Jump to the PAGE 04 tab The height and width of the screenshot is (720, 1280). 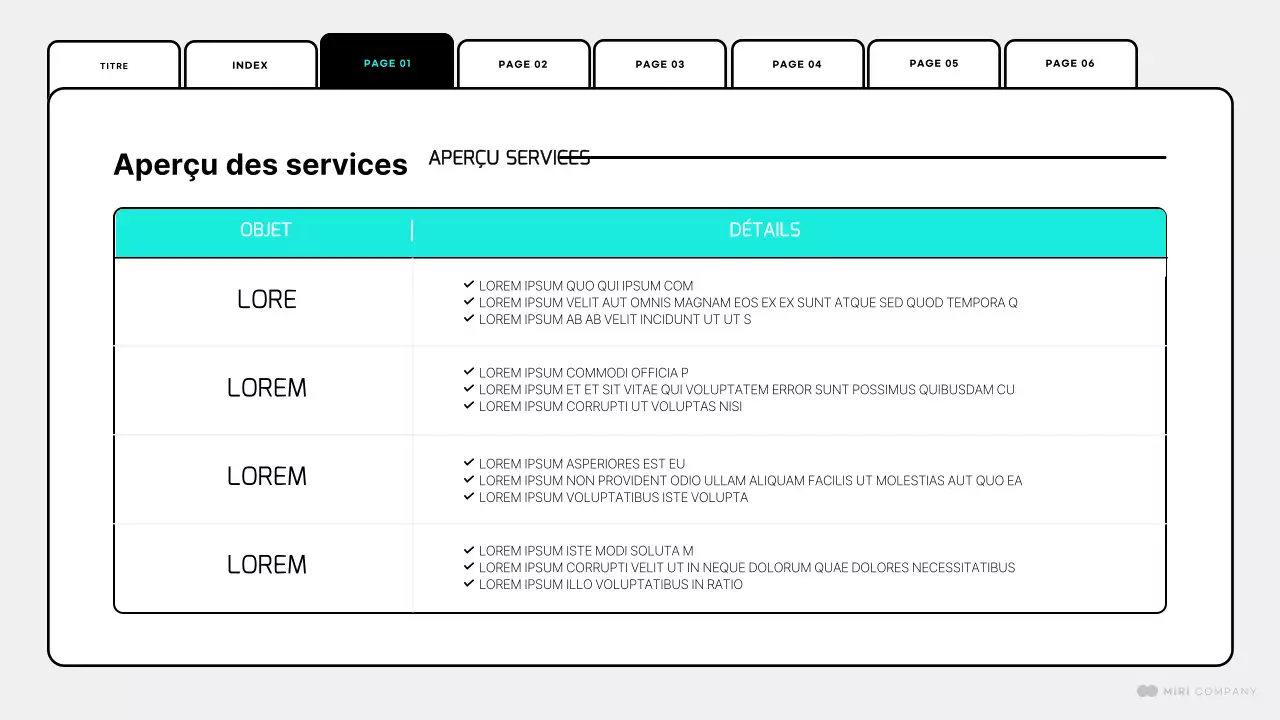pyautogui.click(x=797, y=65)
